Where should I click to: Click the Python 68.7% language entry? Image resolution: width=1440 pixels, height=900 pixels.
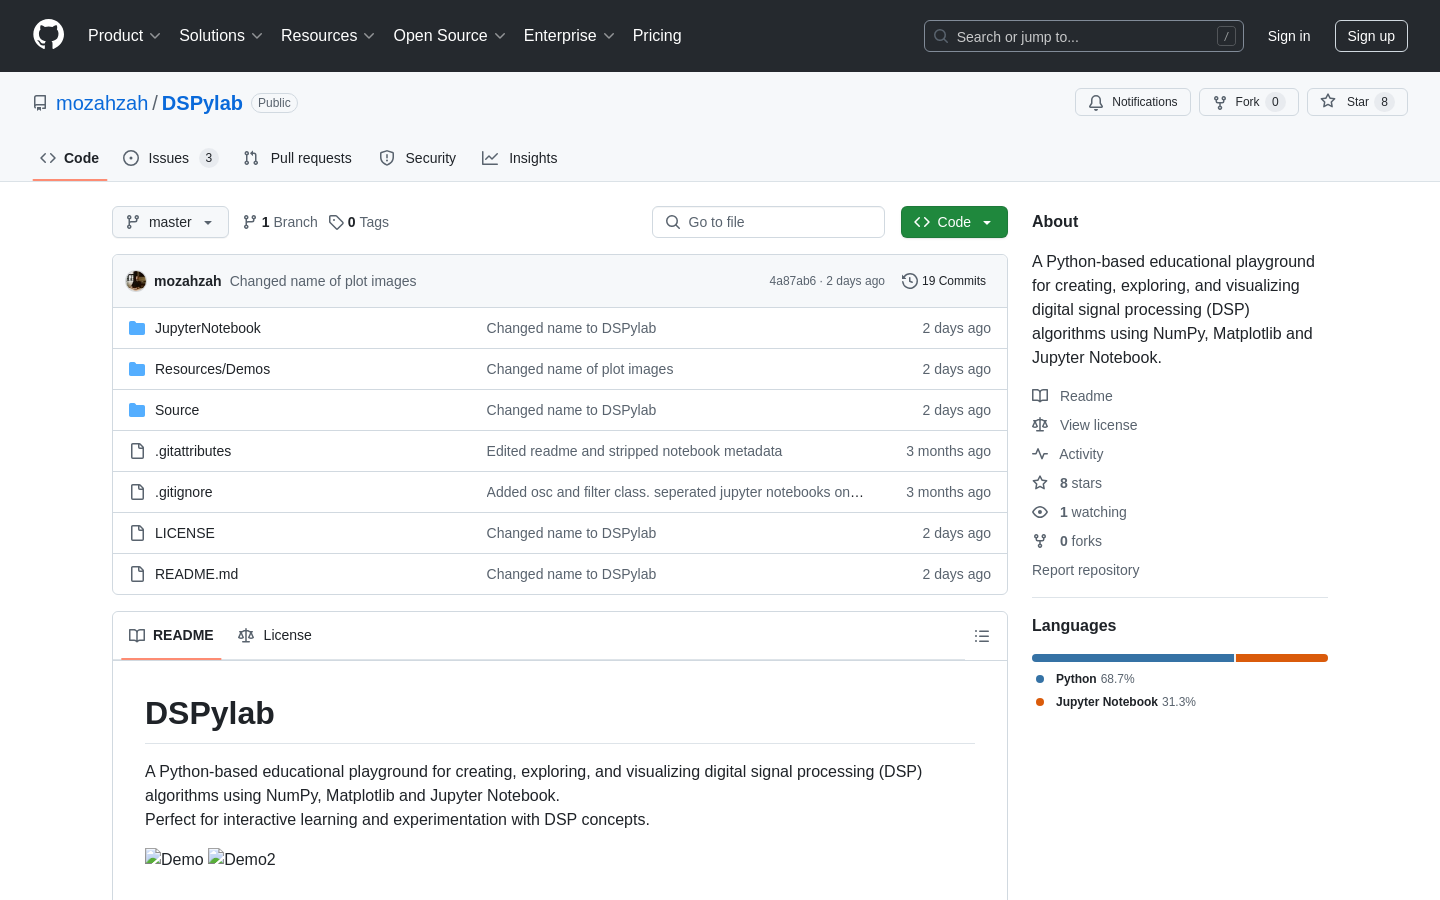[1085, 679]
